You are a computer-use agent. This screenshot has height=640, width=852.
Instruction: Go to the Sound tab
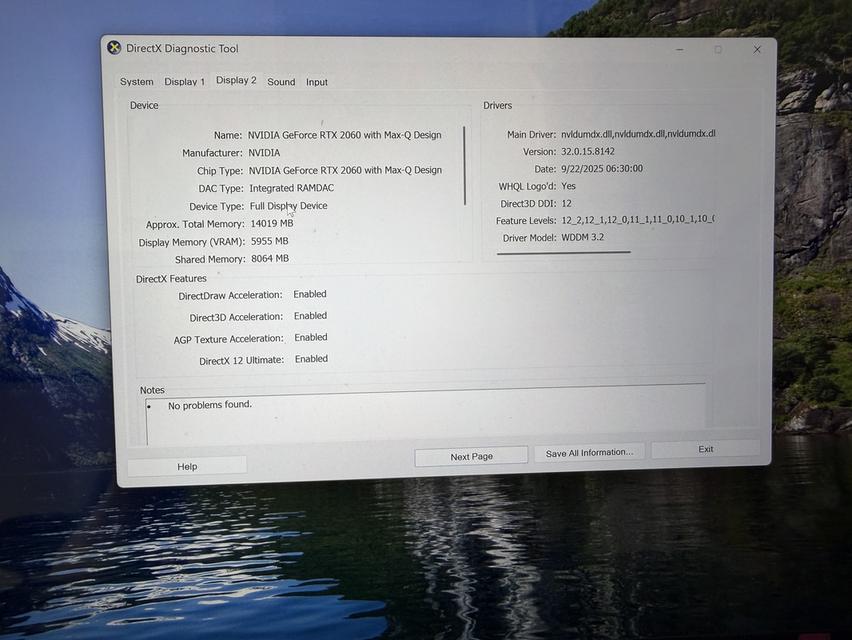pyautogui.click(x=281, y=82)
